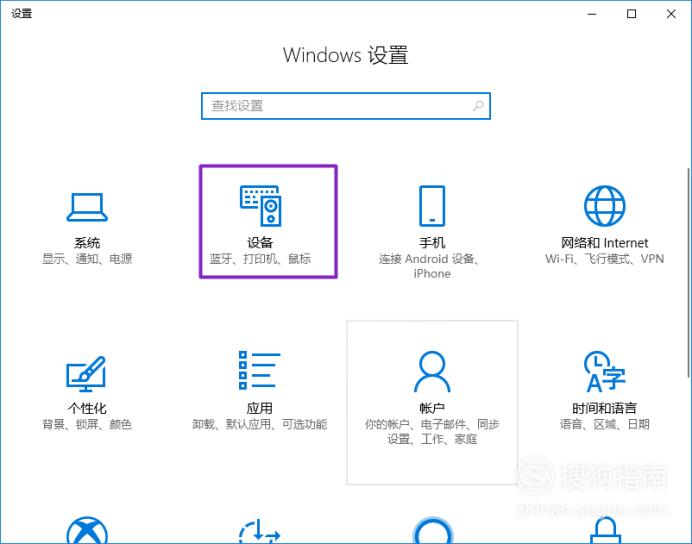Click the 背景、锁屏、颜色 description

click(x=87, y=424)
